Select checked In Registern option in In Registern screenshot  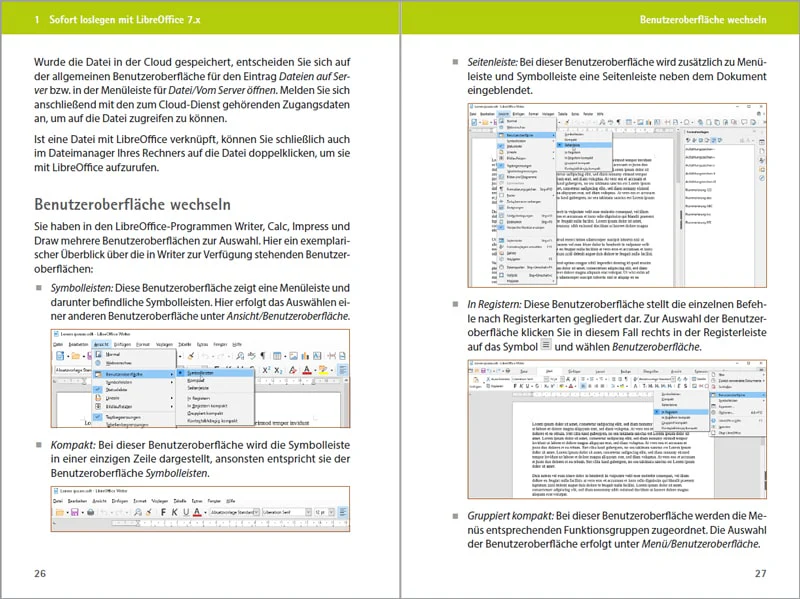pyautogui.click(x=681, y=412)
